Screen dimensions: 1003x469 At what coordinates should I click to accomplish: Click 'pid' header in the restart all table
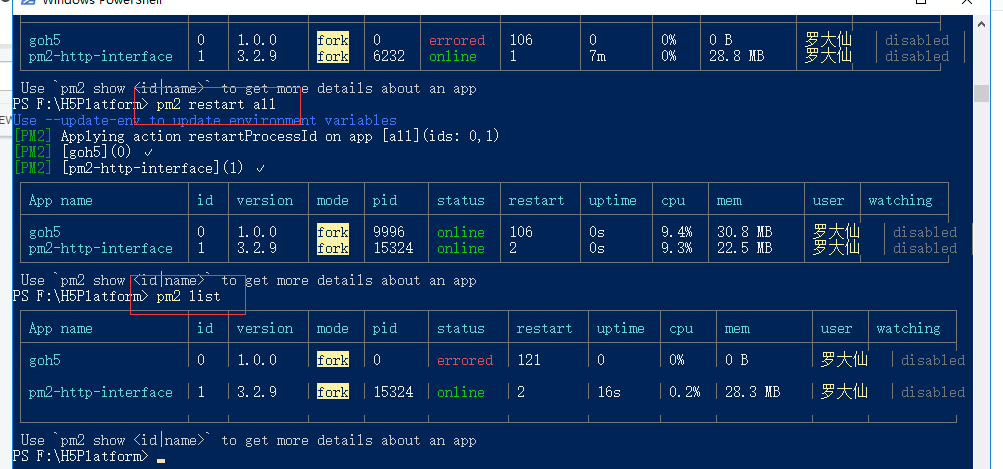coord(385,200)
